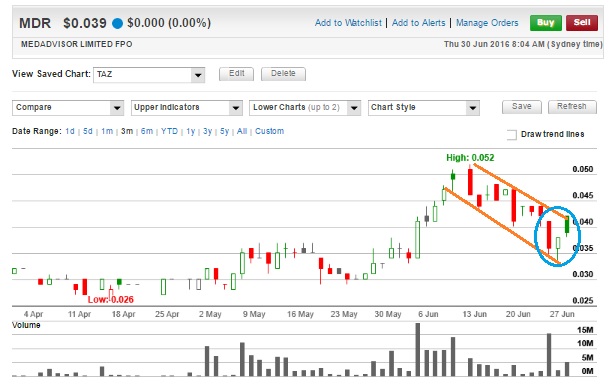Click the Delete saved chart button
Viewport: 616px width, 386px height.
(x=283, y=74)
